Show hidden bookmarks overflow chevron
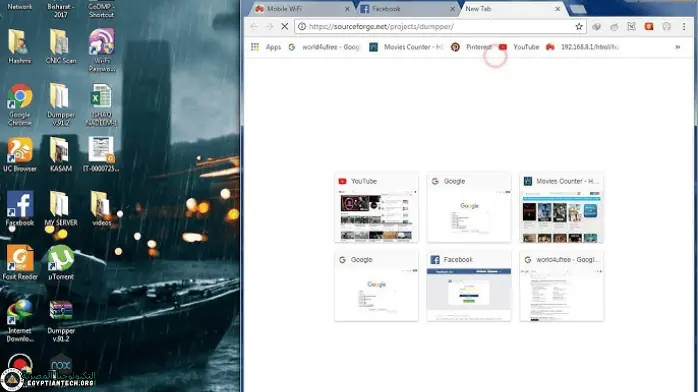Image resolution: width=698 pixels, height=392 pixels. (x=678, y=47)
